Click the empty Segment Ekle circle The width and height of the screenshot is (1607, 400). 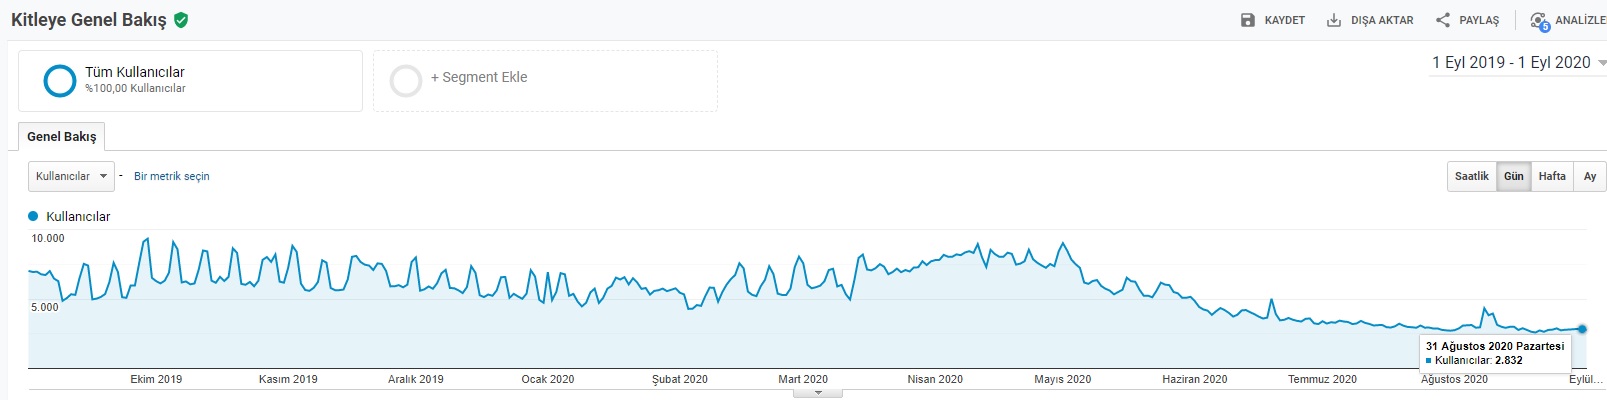click(x=406, y=80)
